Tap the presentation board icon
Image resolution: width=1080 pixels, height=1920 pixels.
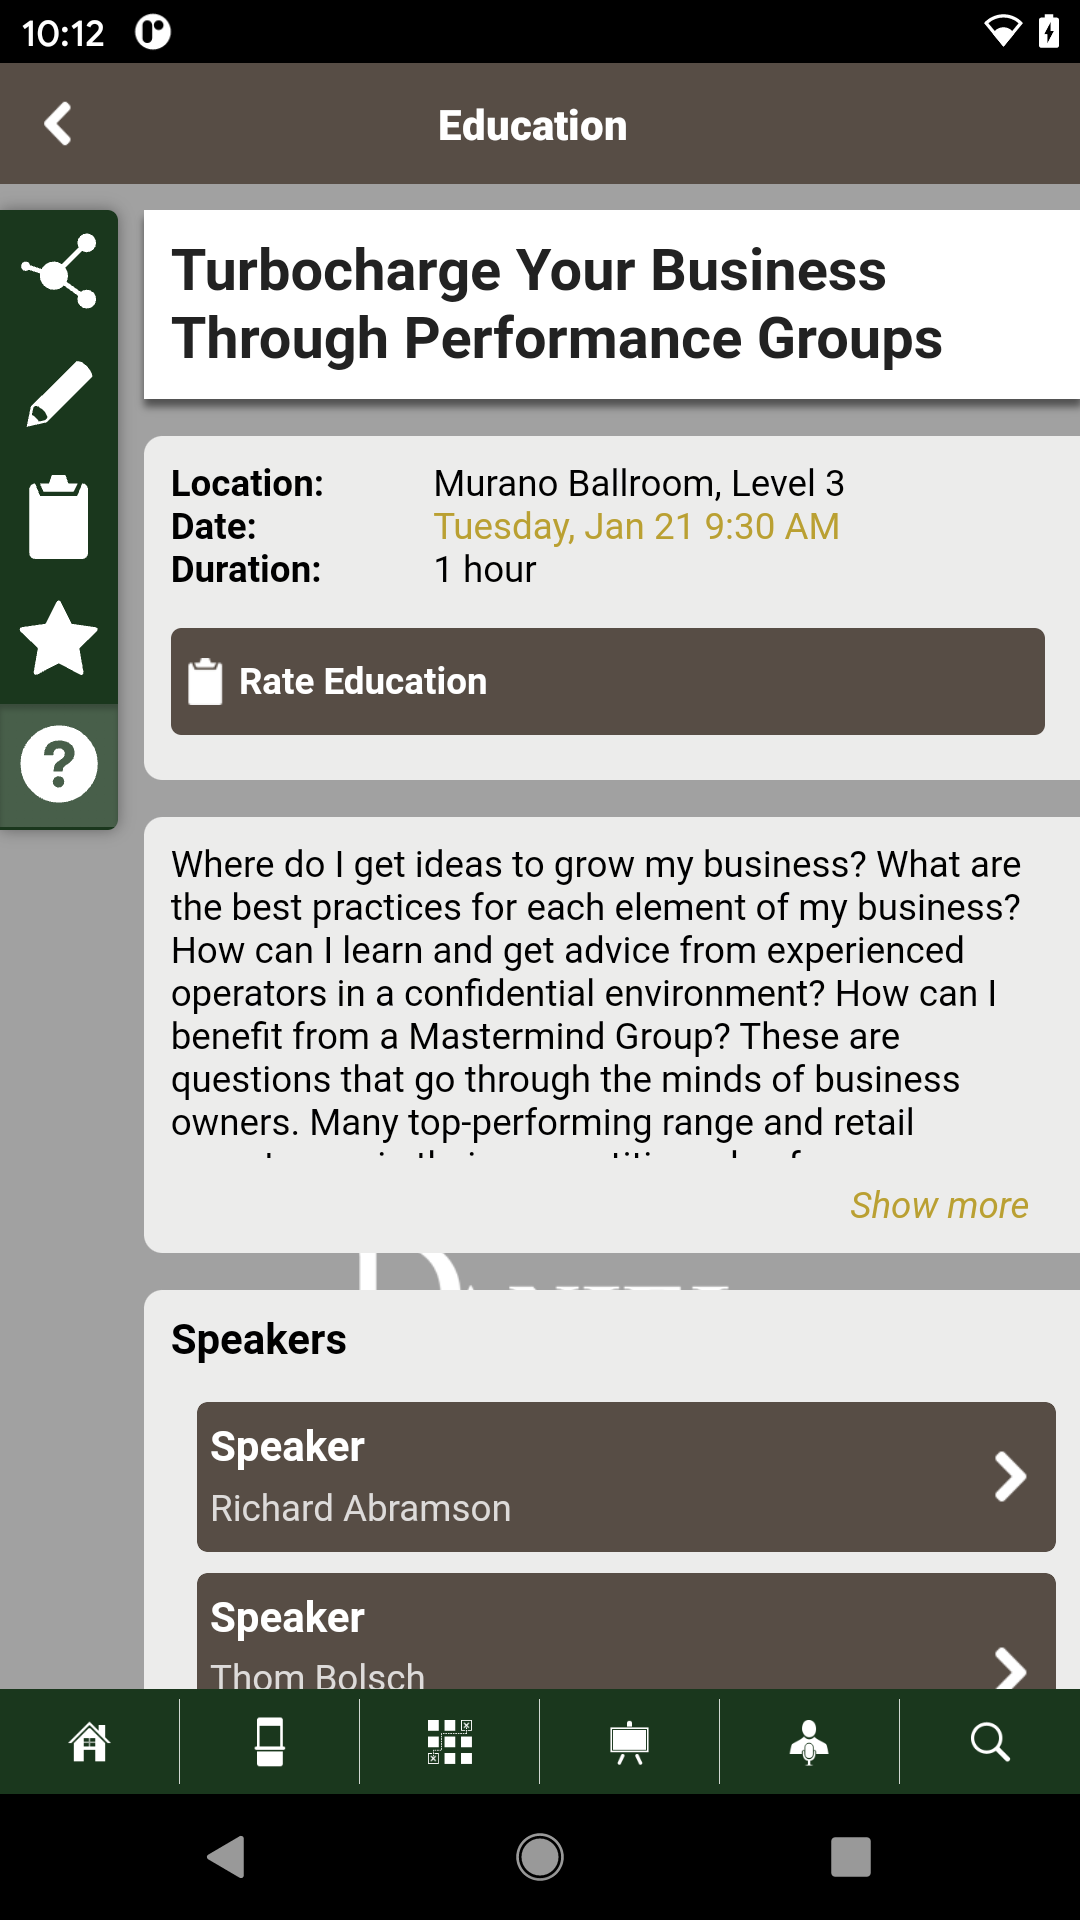[x=630, y=1742]
